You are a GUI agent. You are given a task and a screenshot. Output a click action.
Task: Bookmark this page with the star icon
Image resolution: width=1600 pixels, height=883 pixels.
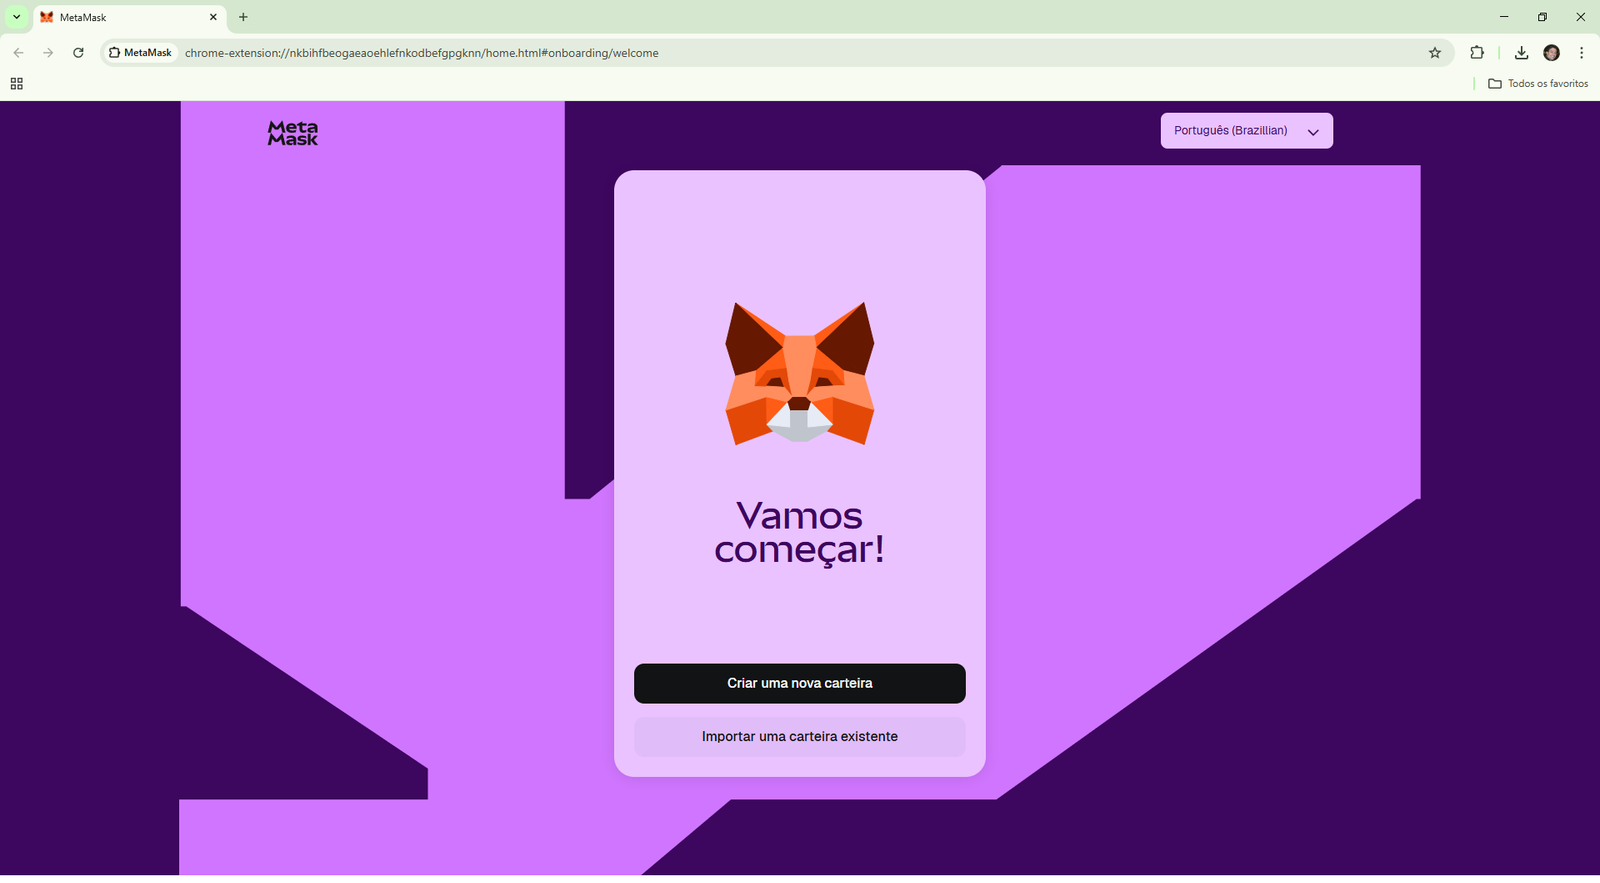(1435, 53)
